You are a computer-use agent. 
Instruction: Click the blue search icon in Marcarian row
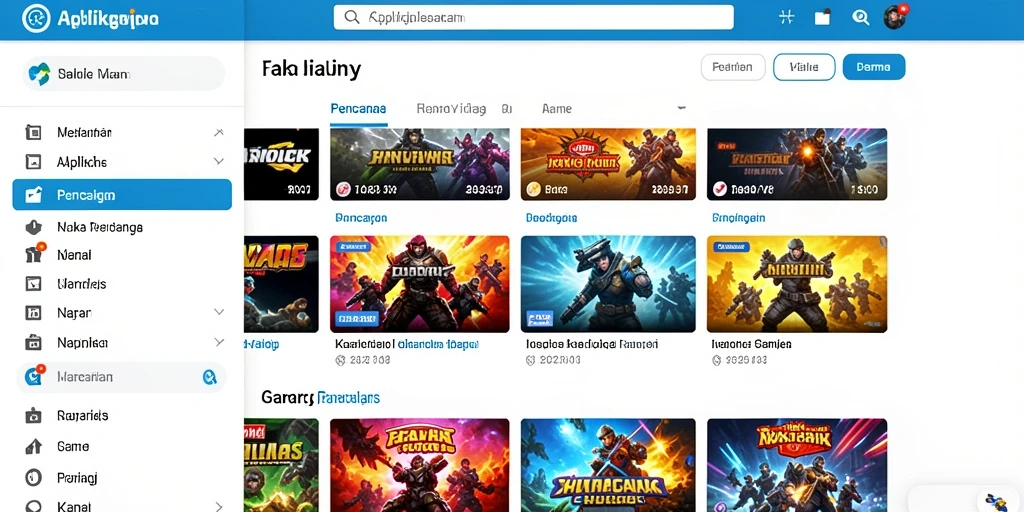tap(209, 377)
